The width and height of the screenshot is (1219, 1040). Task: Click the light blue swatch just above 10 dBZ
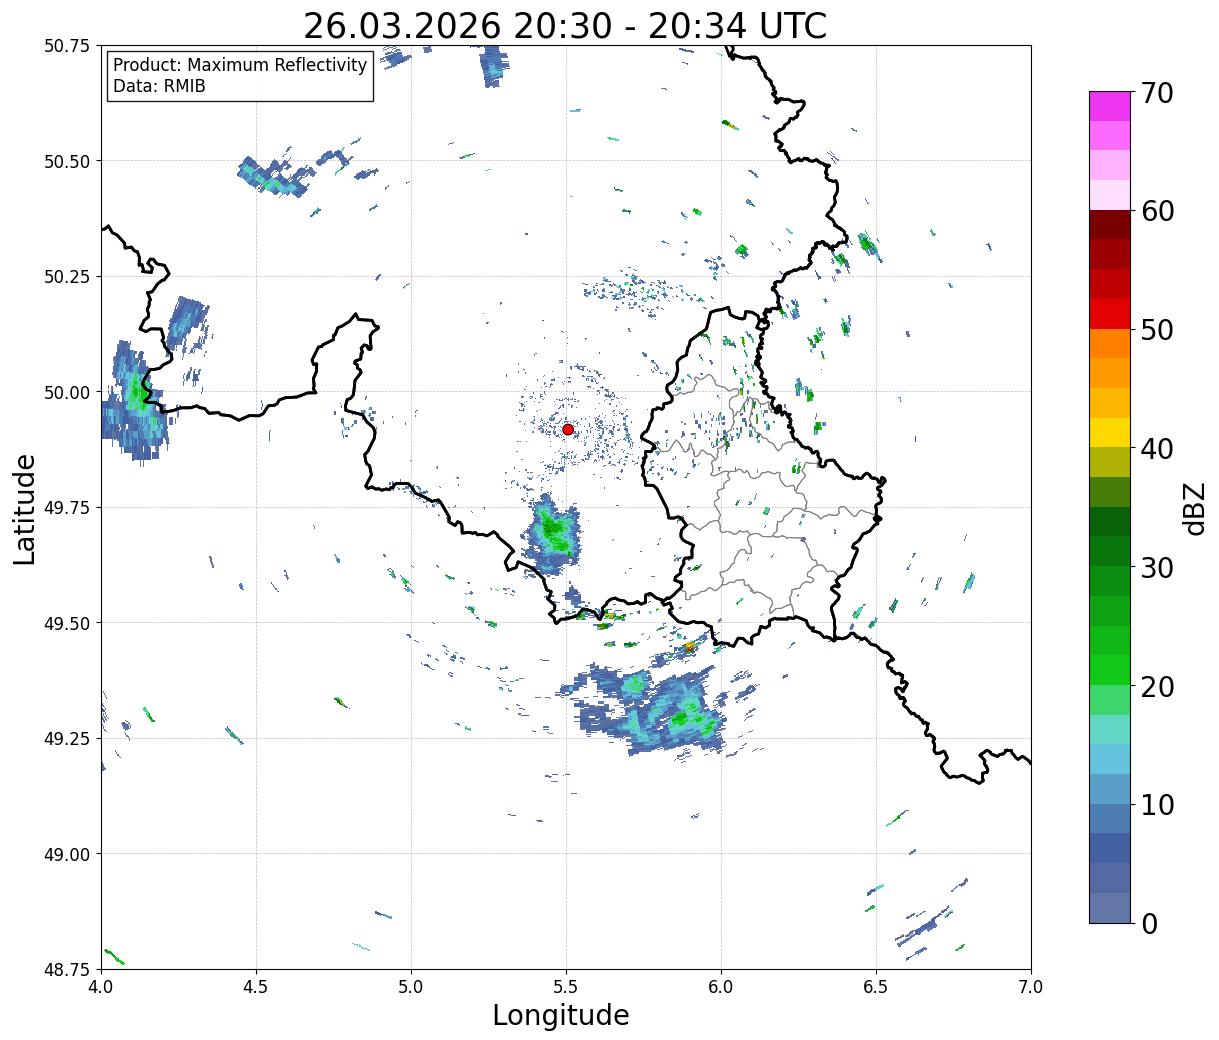[x=1110, y=788]
